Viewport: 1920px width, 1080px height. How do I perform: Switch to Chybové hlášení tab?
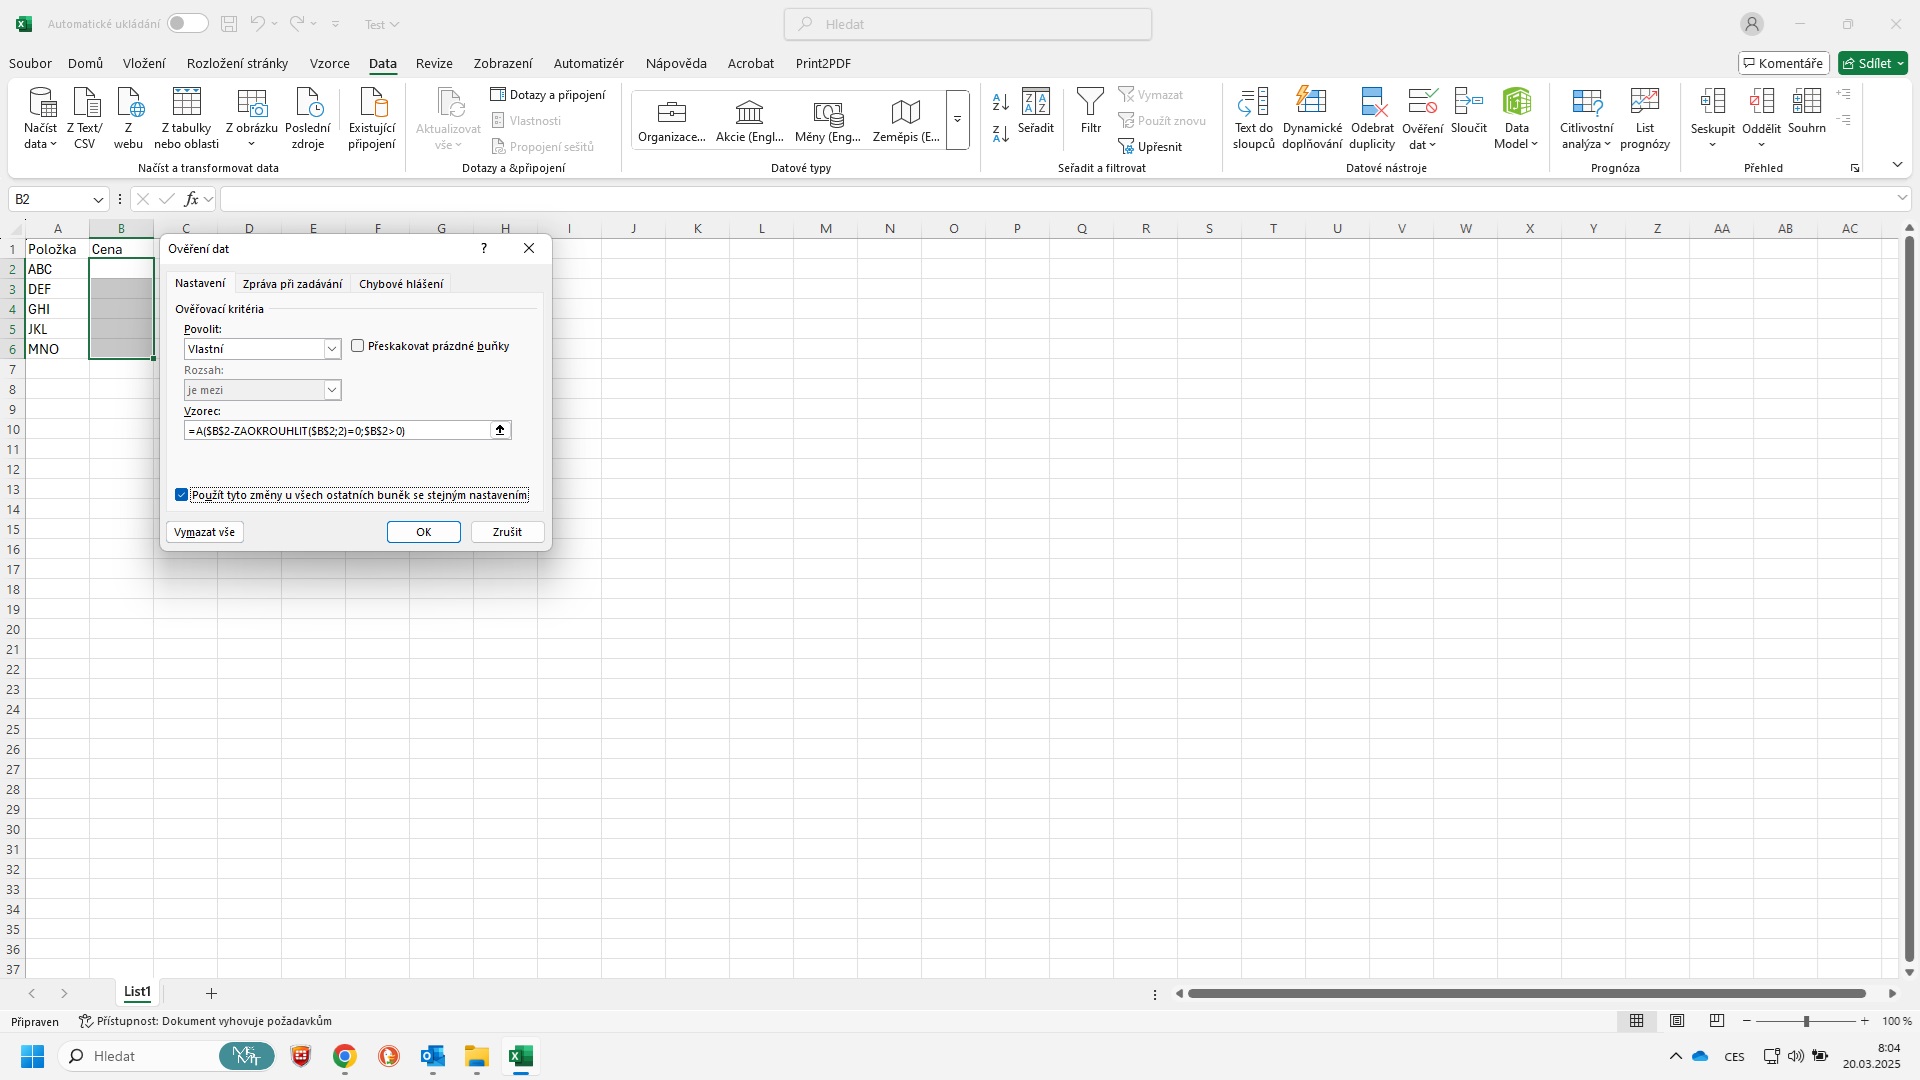tap(400, 284)
